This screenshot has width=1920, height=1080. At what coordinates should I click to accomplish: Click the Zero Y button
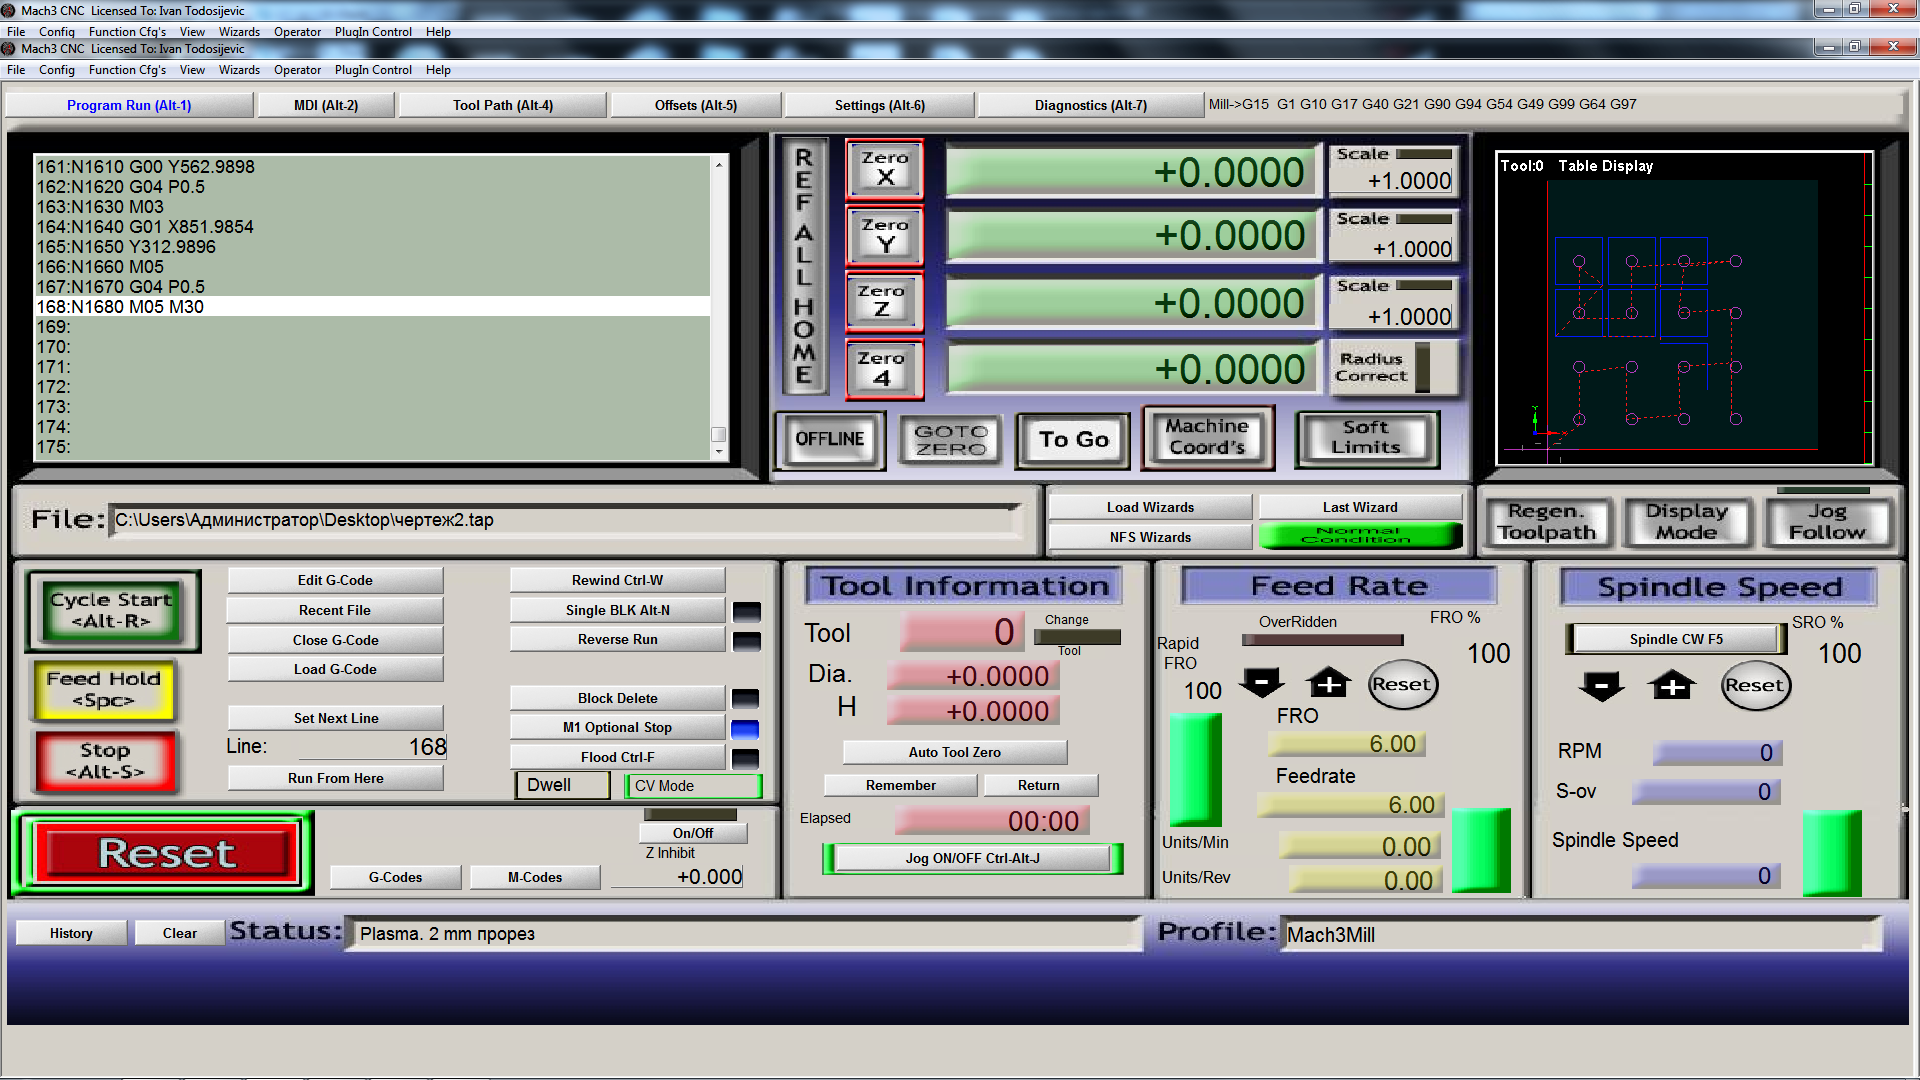point(884,235)
